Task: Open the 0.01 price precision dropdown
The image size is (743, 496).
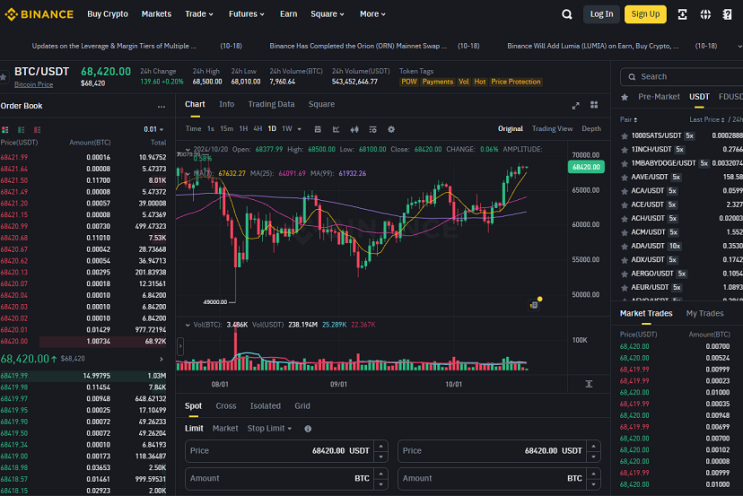Action: tap(154, 129)
